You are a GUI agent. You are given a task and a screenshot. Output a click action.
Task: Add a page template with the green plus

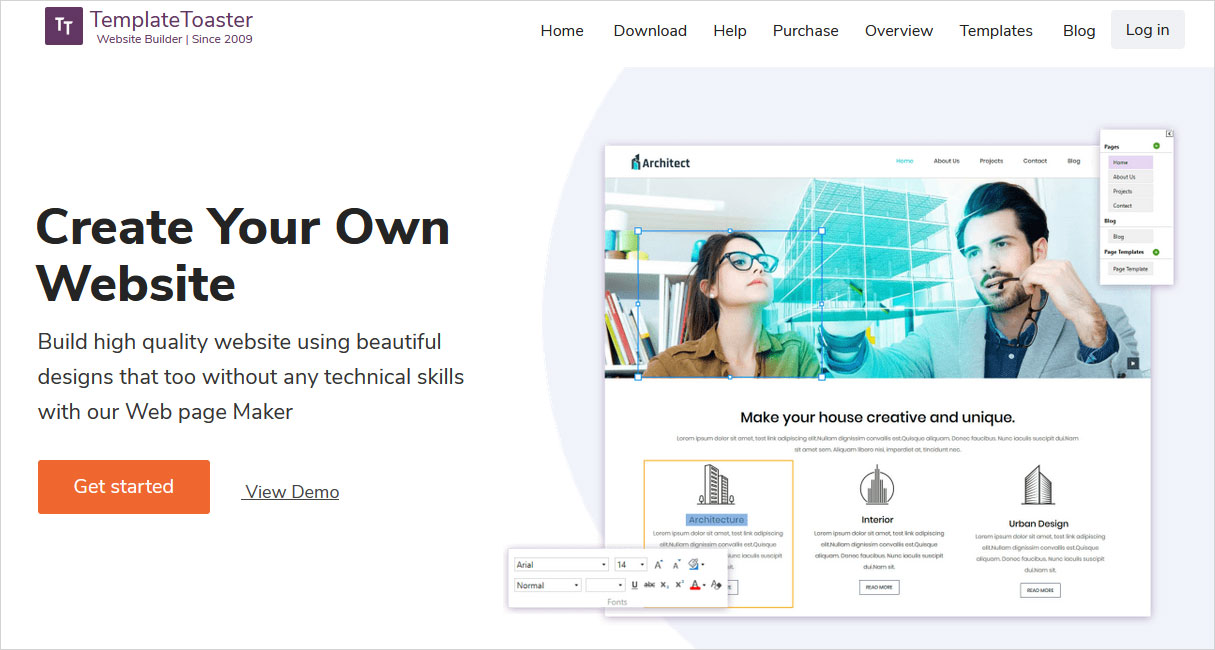[1156, 252]
